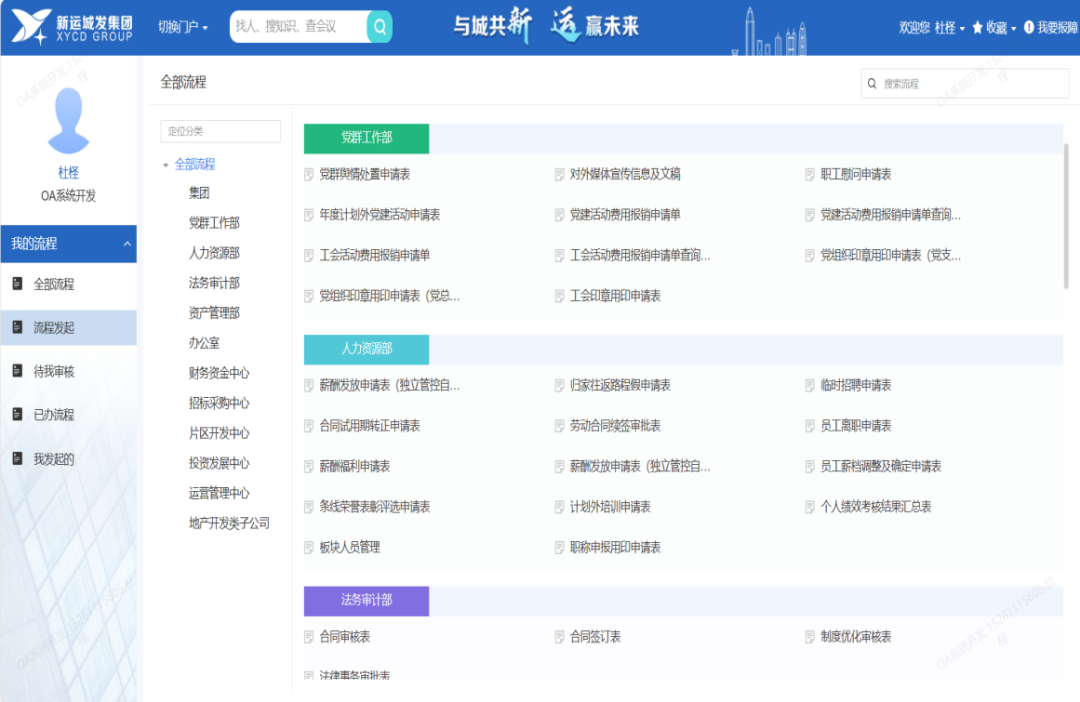Select 我发起的 in the sidebar

[68, 459]
